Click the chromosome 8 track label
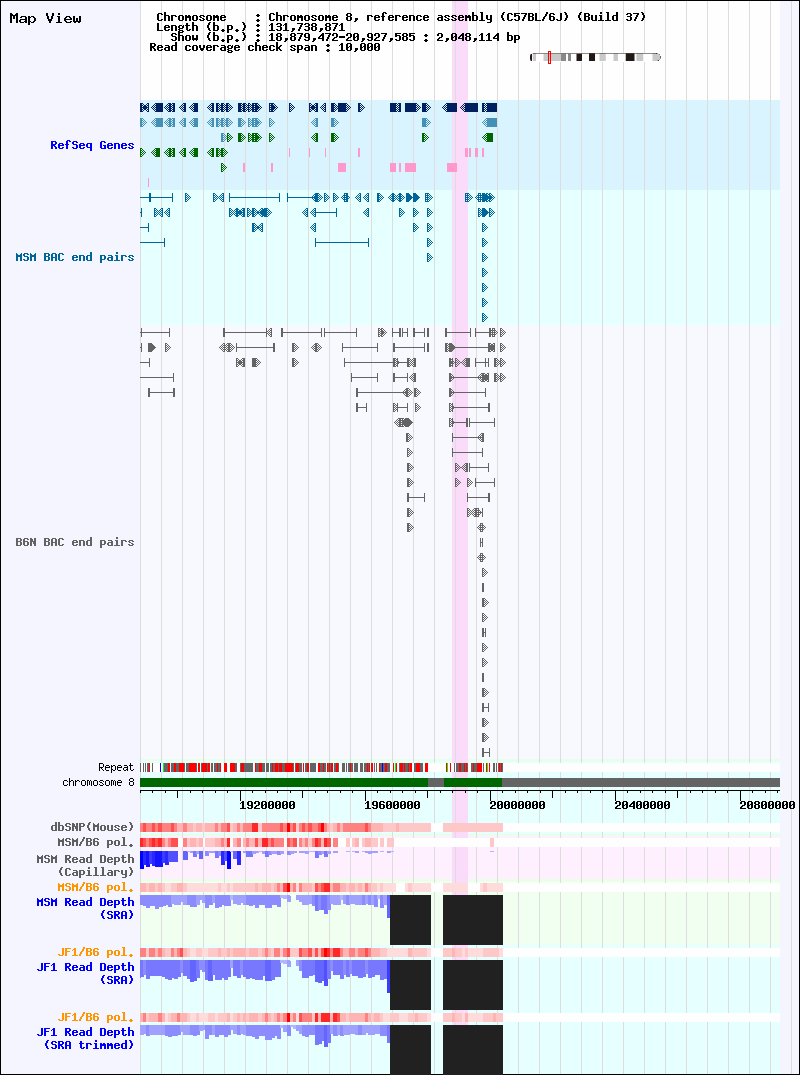Viewport: 800px width, 1075px height. click(x=98, y=782)
